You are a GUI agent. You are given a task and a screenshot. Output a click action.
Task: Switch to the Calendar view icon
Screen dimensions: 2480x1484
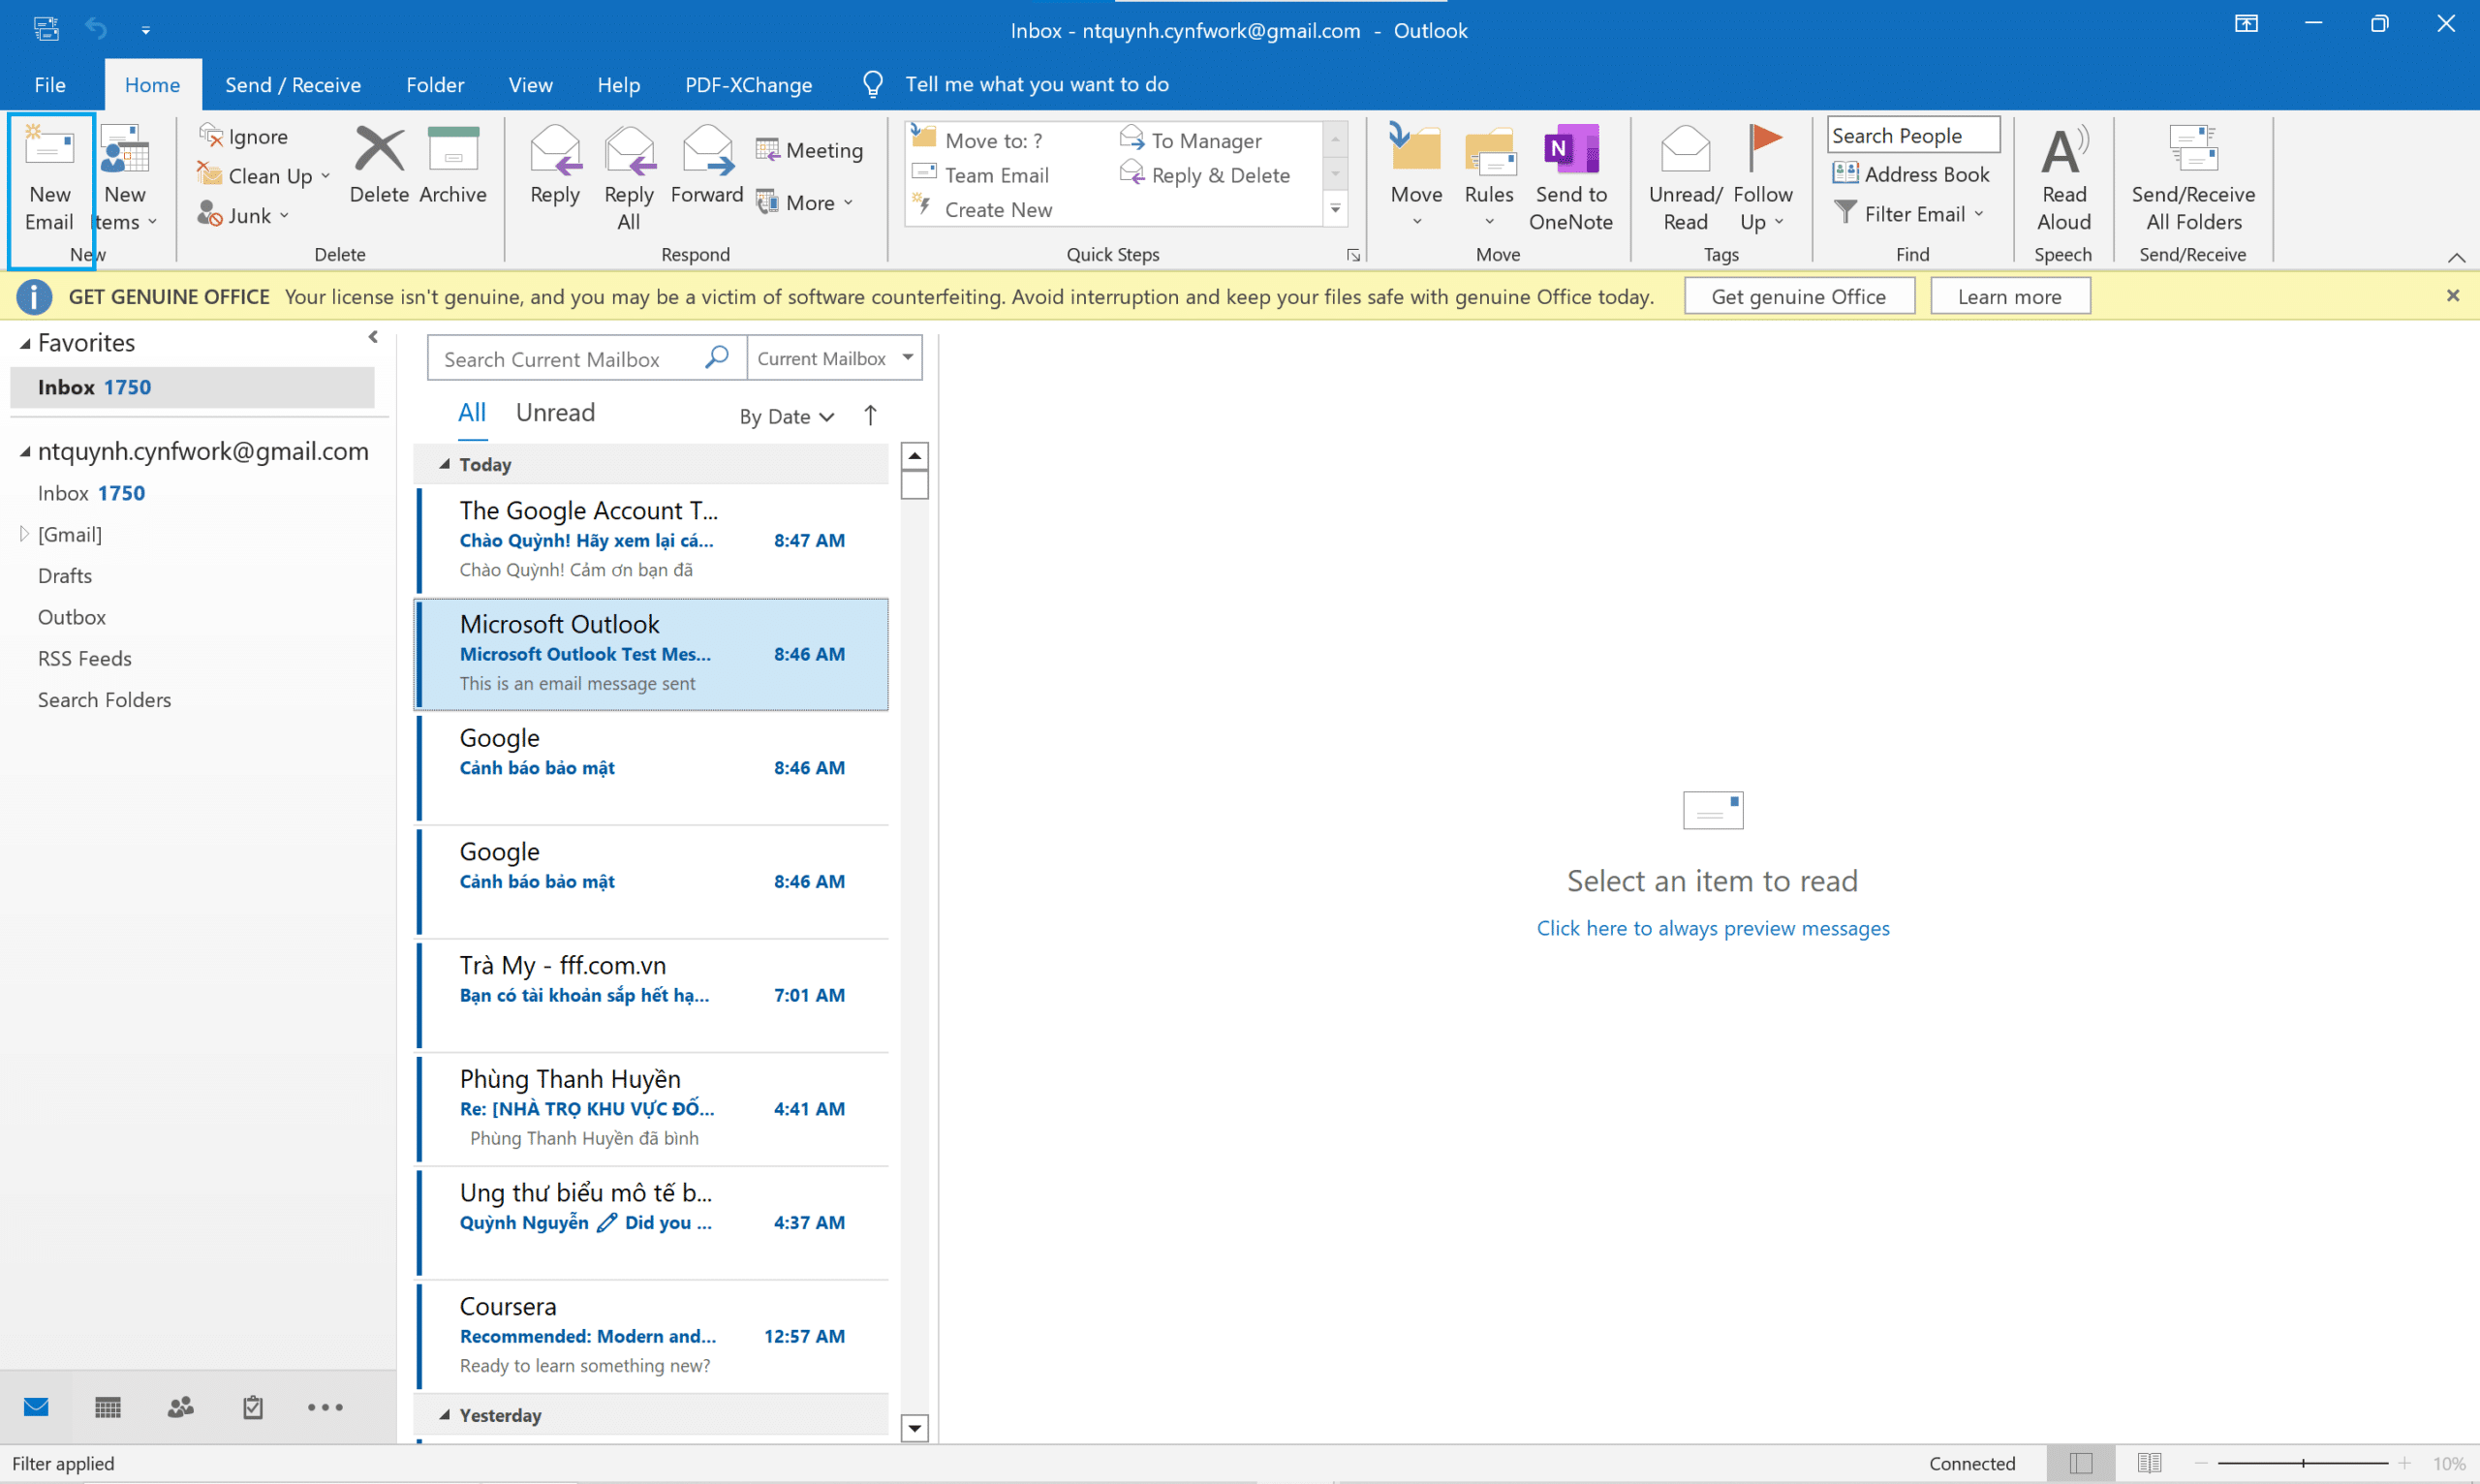[108, 1407]
